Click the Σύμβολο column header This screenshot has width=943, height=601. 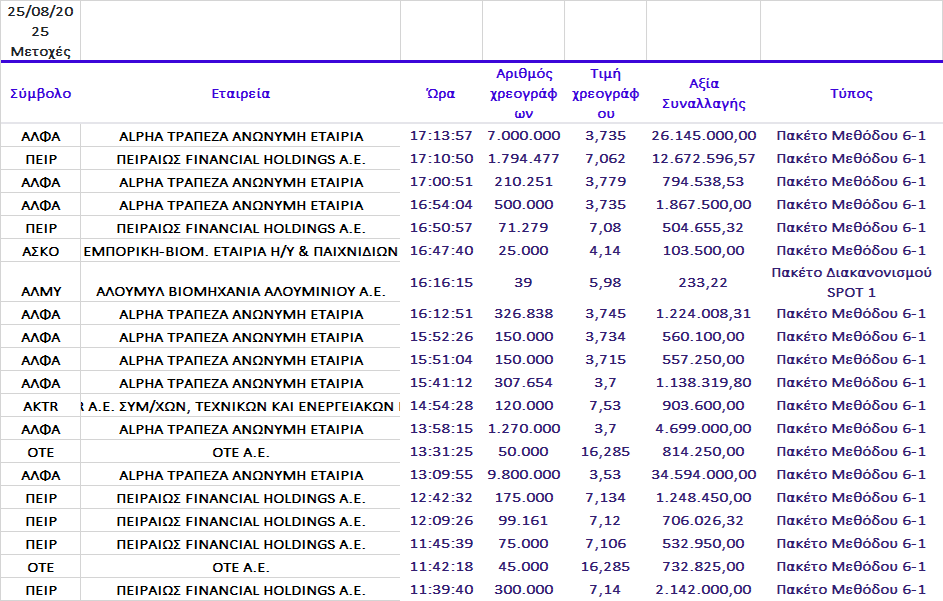40,93
